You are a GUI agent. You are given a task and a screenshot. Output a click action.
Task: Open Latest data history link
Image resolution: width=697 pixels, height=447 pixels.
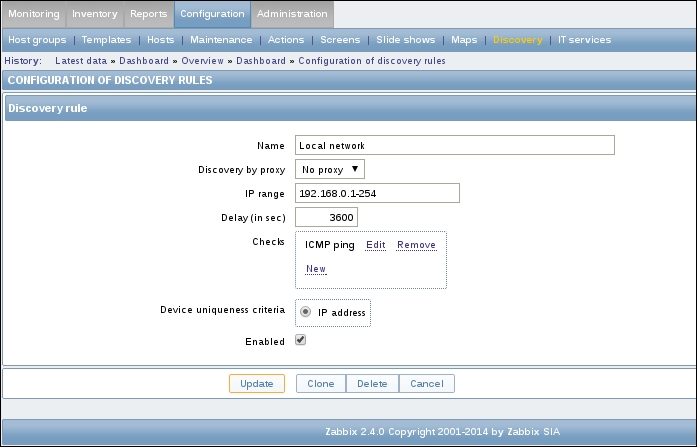(x=82, y=61)
